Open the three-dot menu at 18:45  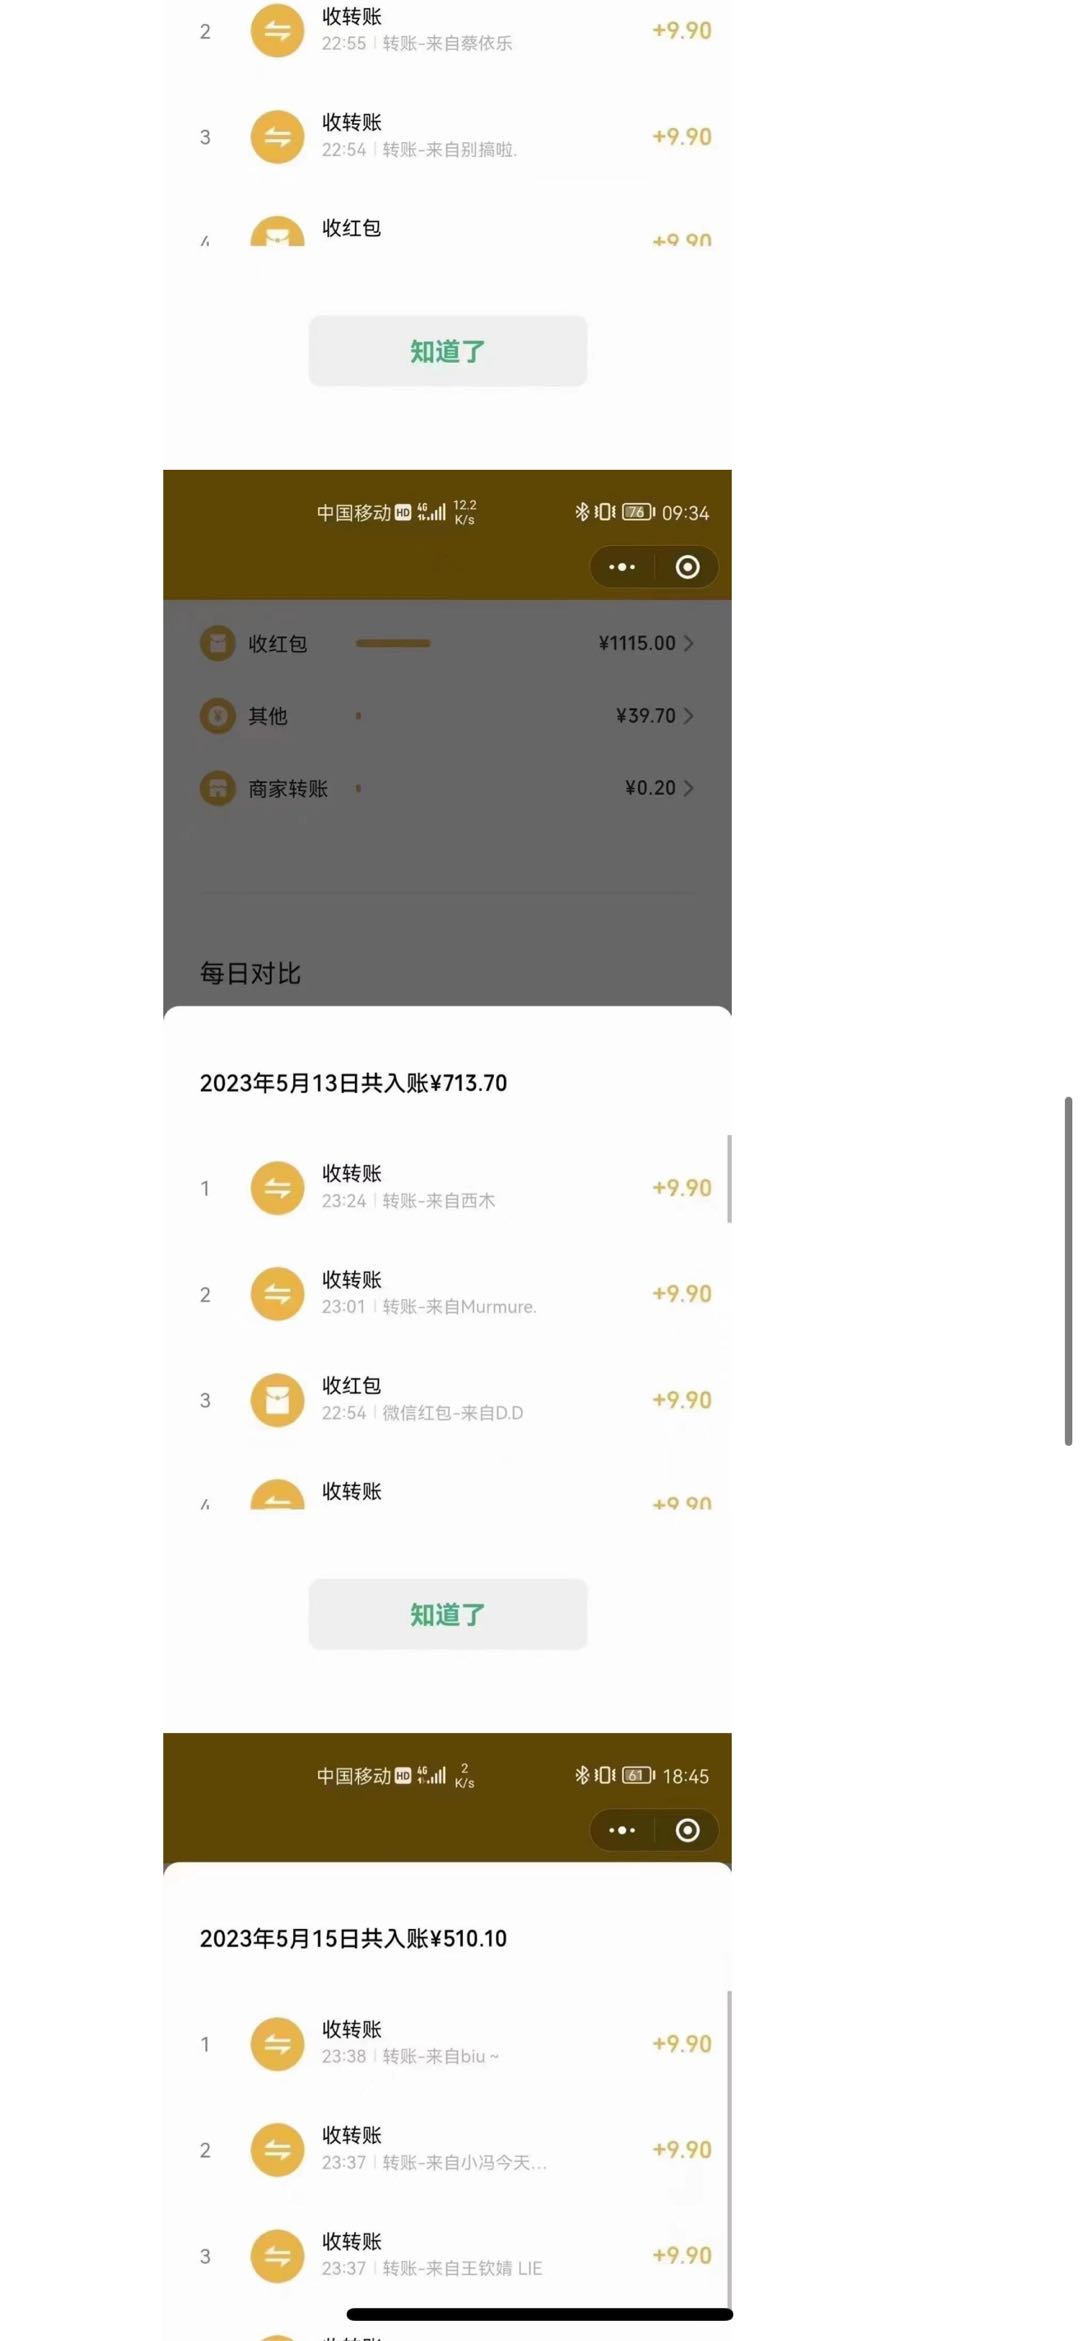pyautogui.click(x=622, y=1830)
